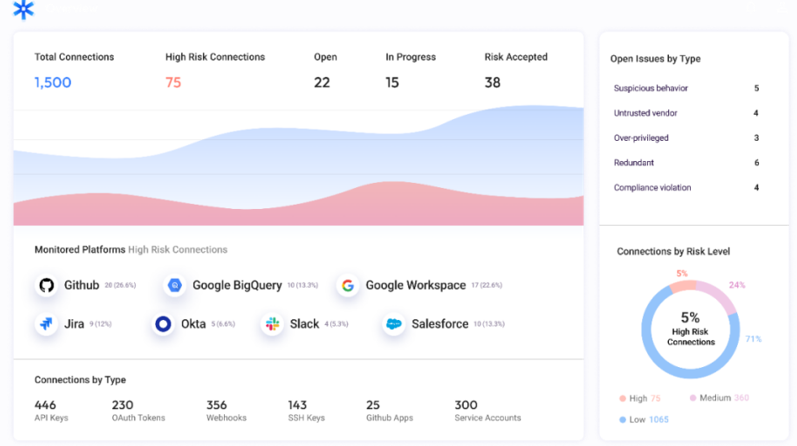Select the Jira platform icon
The image size is (797, 446).
(46, 324)
